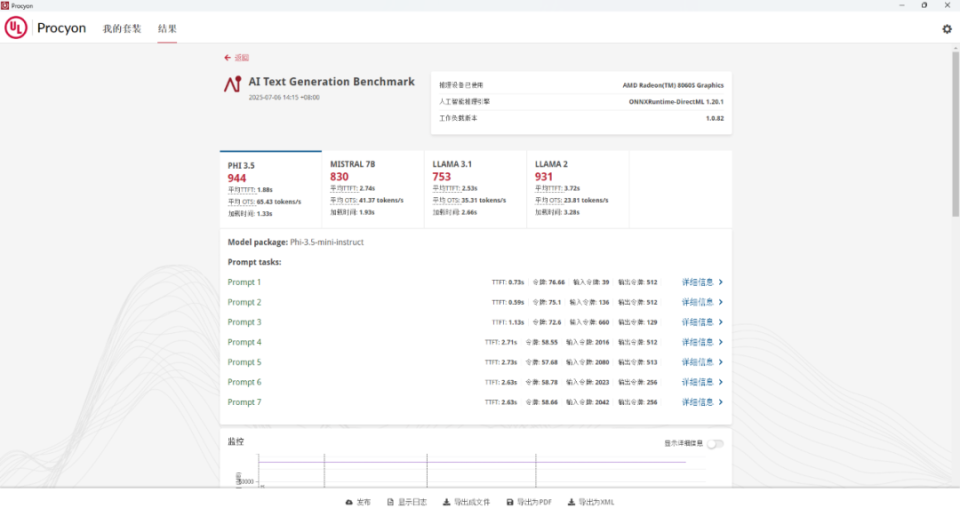The width and height of the screenshot is (960, 516).
Task: Click the LLAMA 2 score 931
Action: click(x=544, y=177)
